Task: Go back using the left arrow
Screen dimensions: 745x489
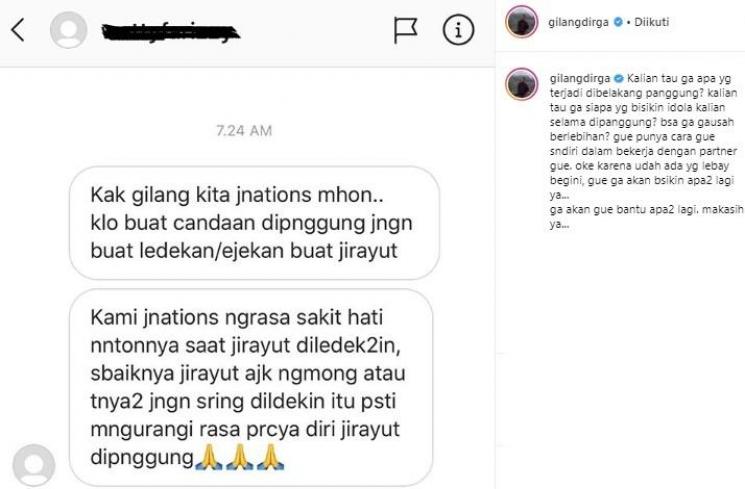Action: 18,30
